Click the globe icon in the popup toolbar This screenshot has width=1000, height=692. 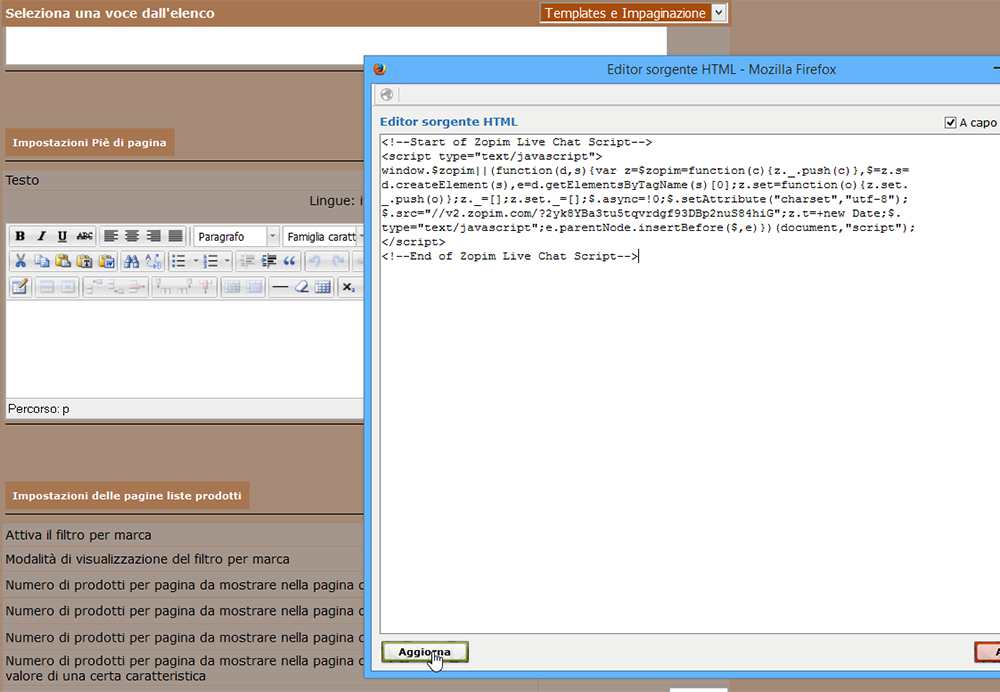tap(386, 95)
